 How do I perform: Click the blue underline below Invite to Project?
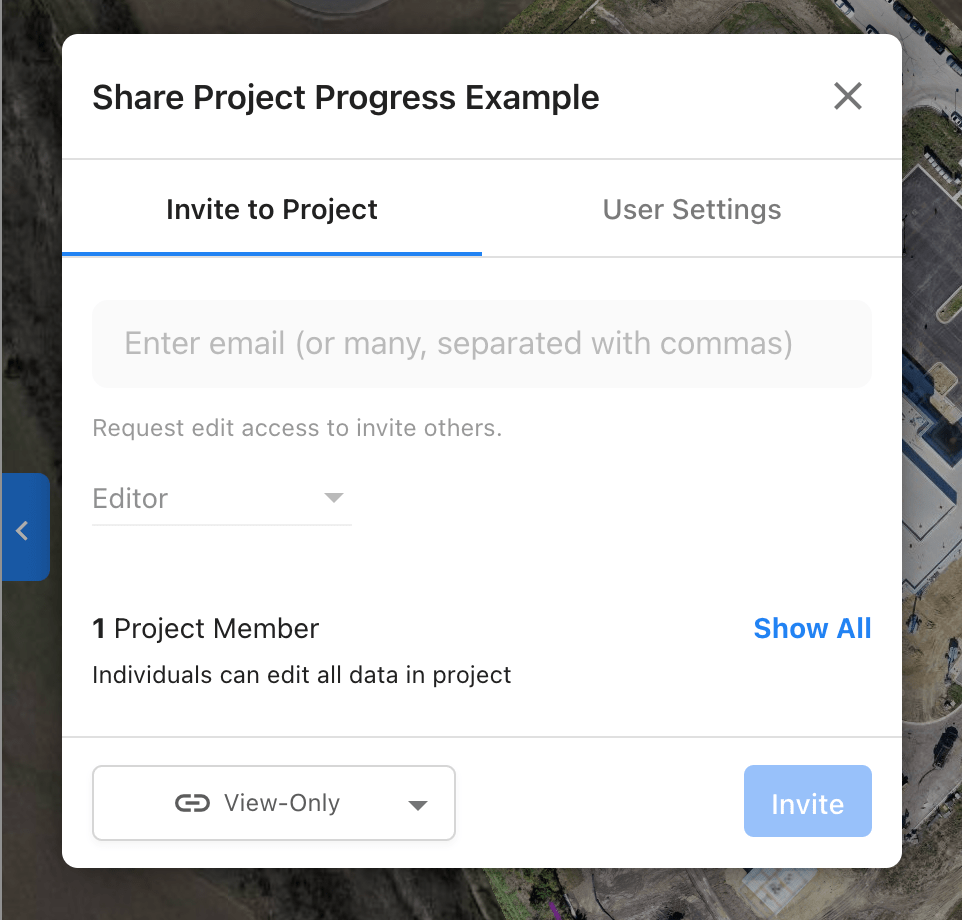coord(272,254)
